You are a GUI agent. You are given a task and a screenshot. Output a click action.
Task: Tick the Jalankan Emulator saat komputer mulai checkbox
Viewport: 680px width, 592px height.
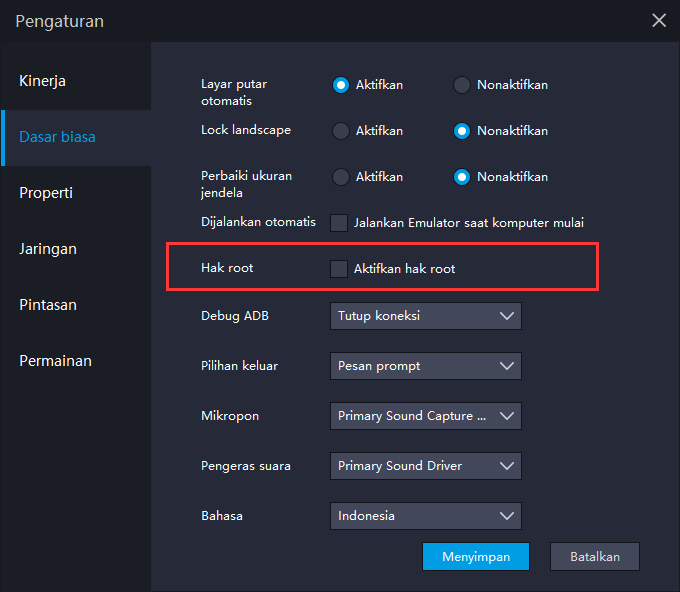(x=339, y=223)
